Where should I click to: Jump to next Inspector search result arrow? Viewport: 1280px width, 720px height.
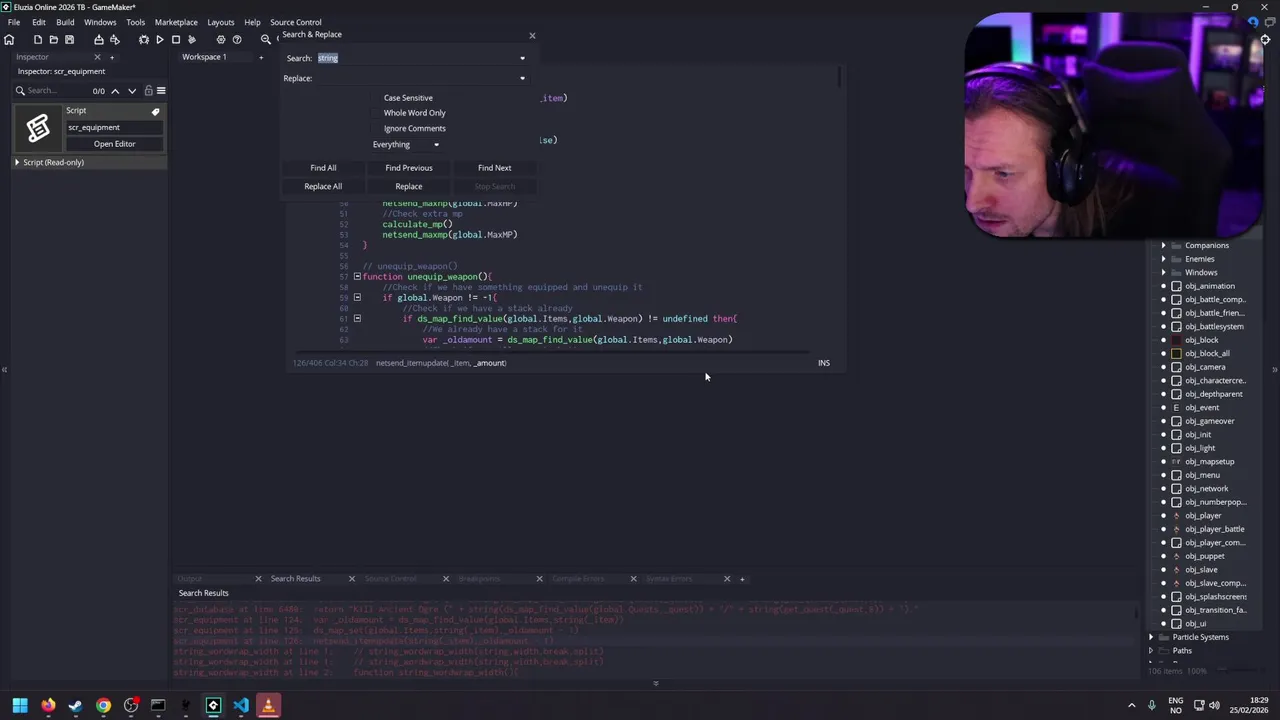pyautogui.click(x=131, y=90)
